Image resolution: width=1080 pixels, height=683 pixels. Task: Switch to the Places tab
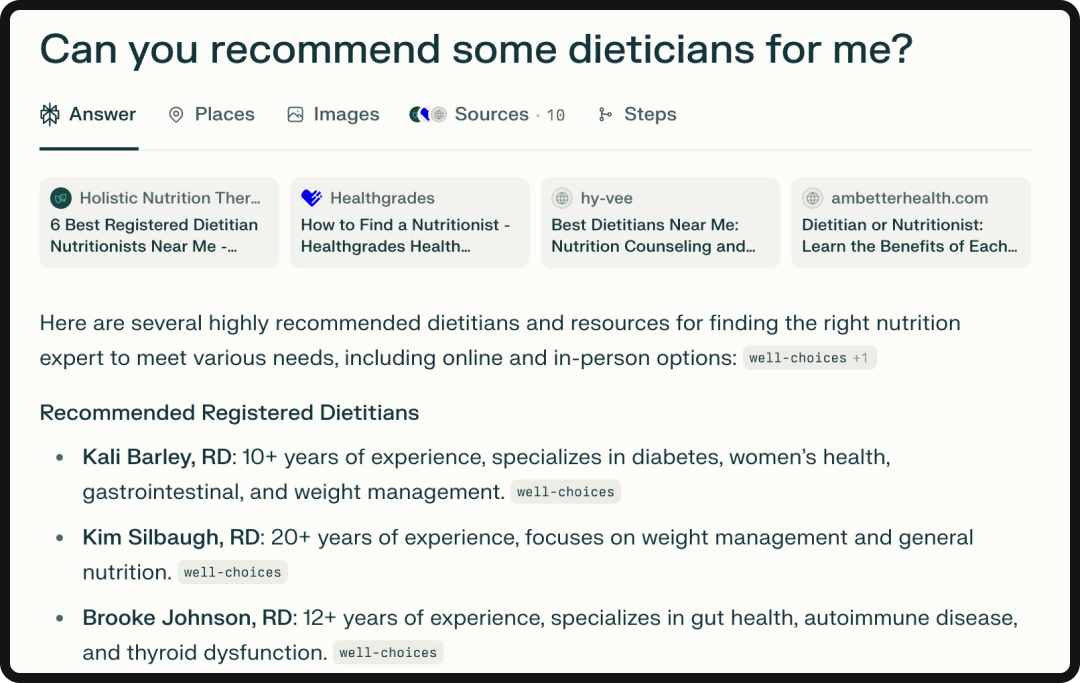coord(223,114)
